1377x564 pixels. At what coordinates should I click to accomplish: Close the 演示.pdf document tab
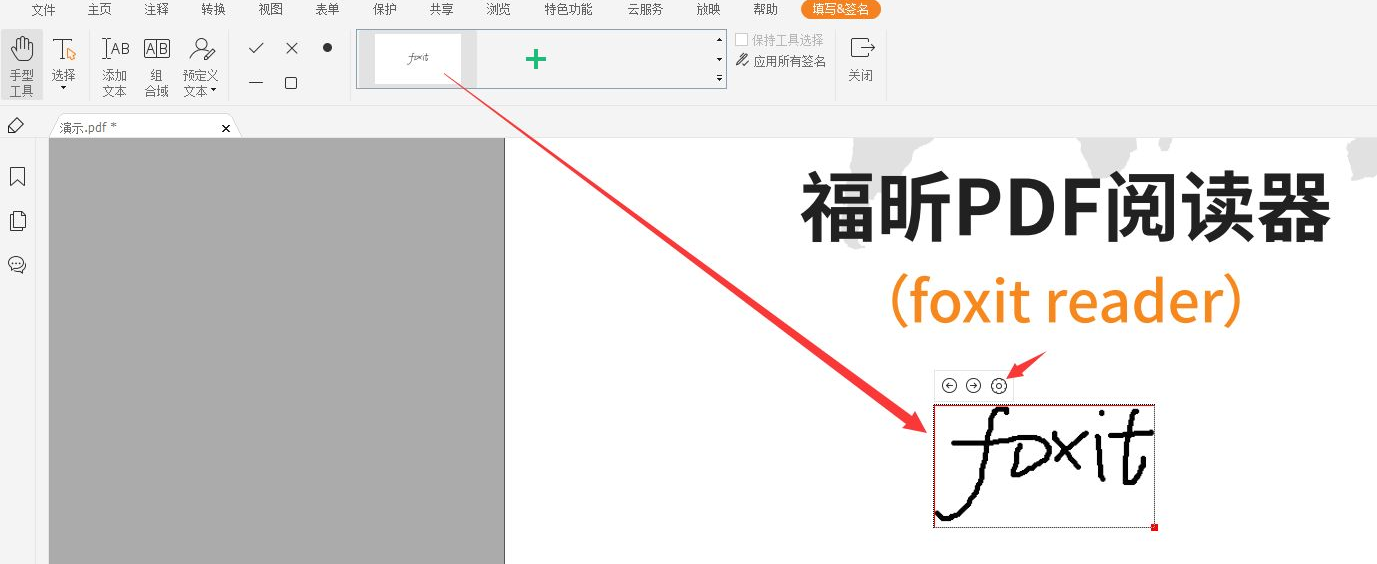click(x=226, y=128)
